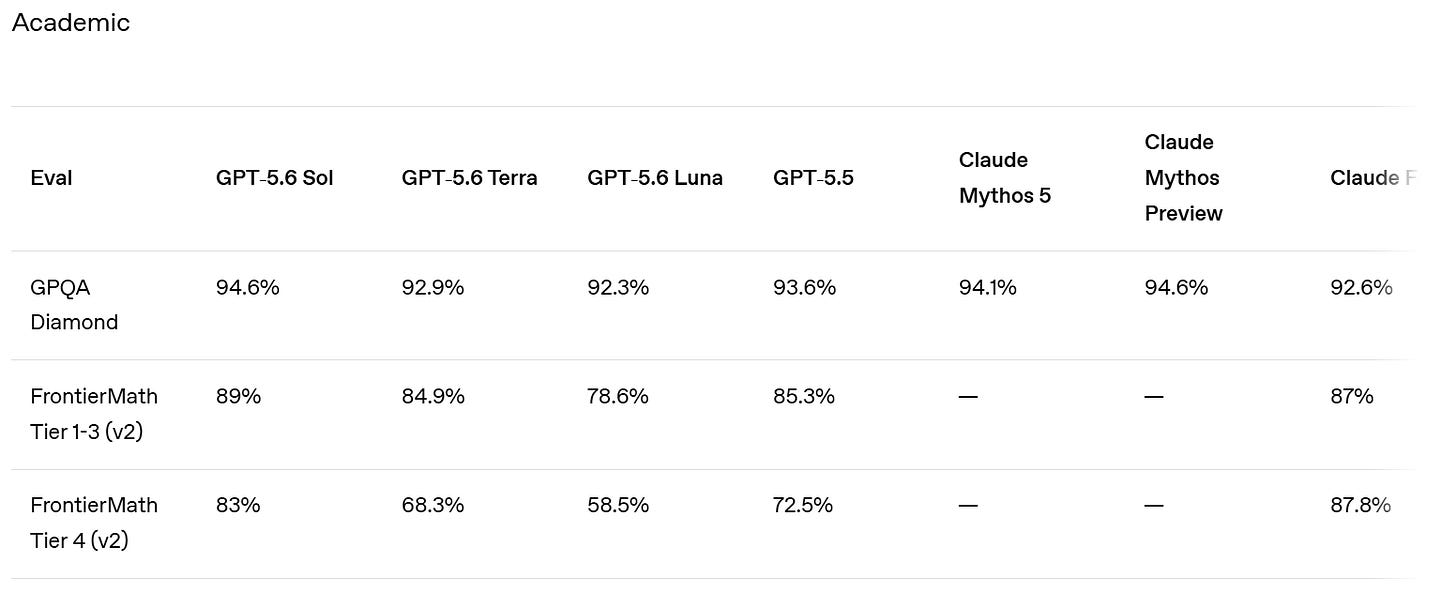This screenshot has width=1456, height=593.
Task: Click the 94.1% Claude Mythos 5 score
Action: pos(988,288)
